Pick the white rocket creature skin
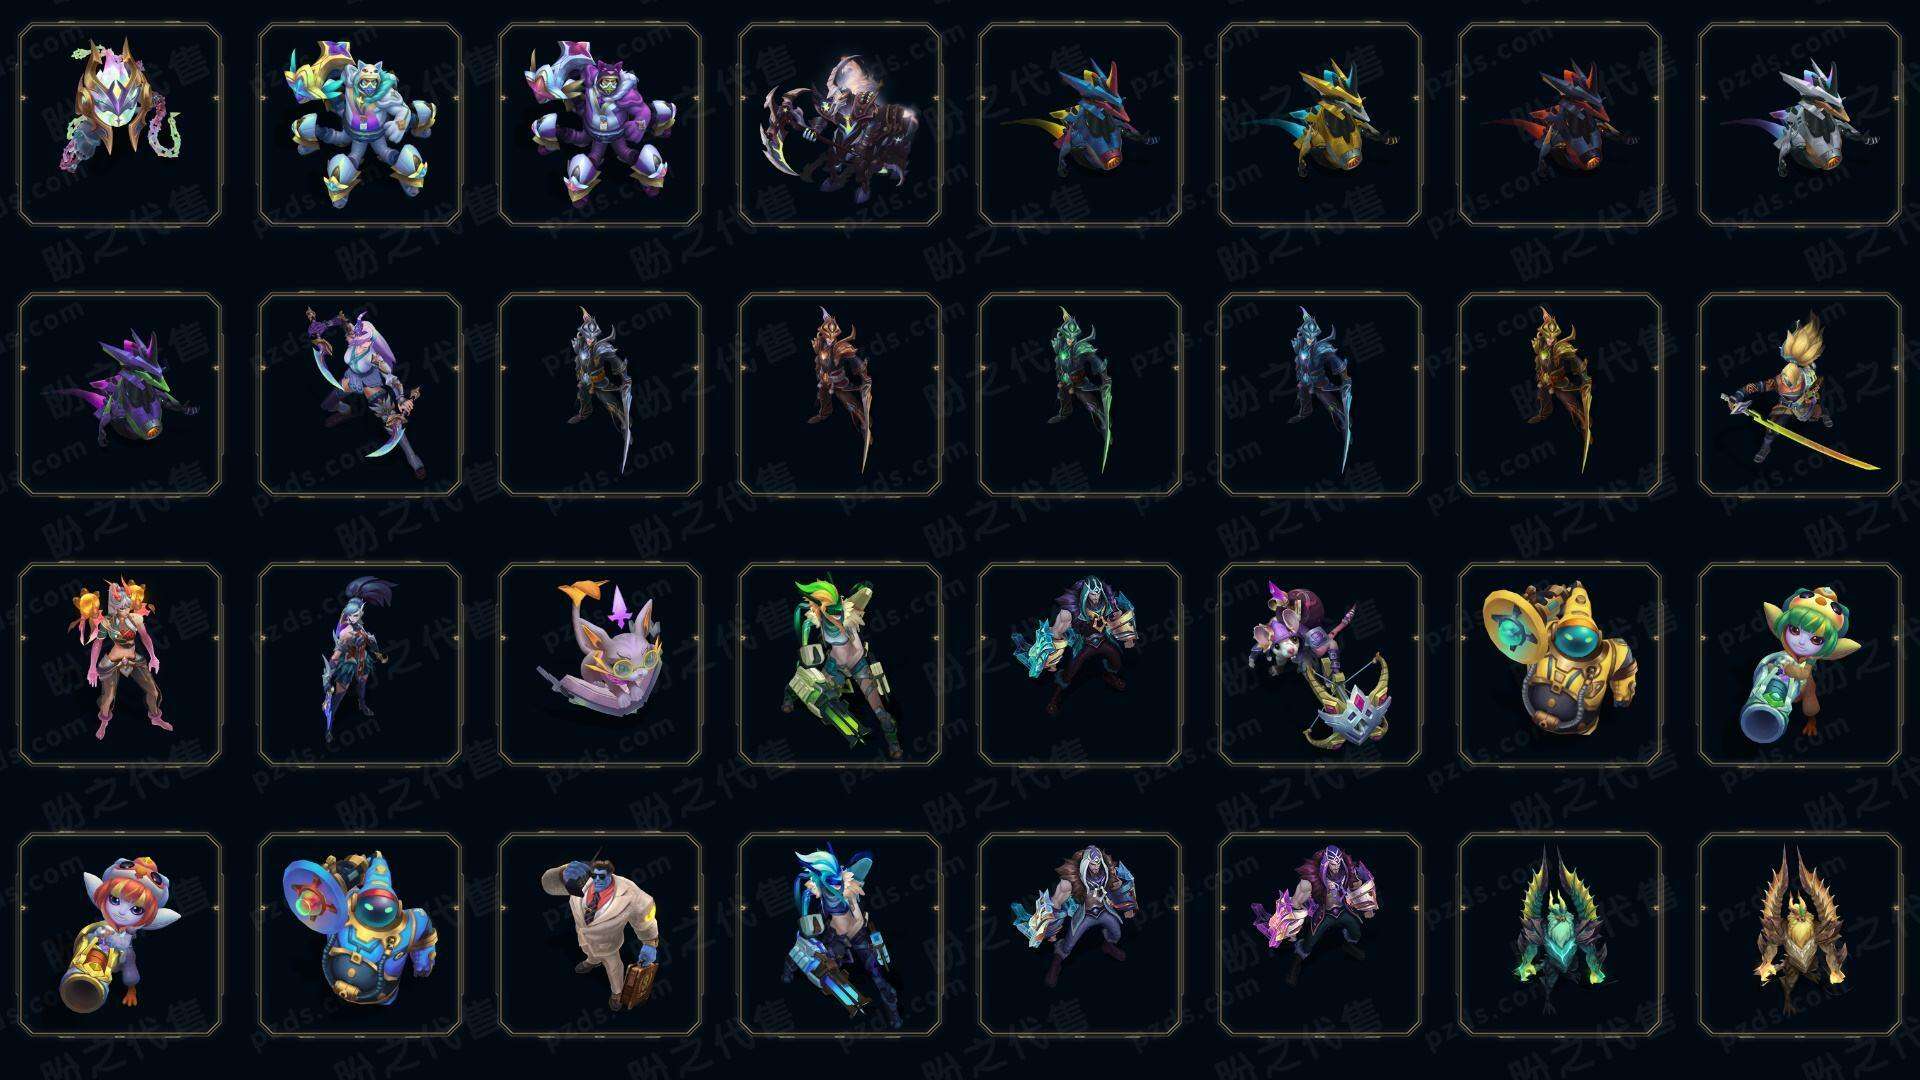 tap(1800, 125)
